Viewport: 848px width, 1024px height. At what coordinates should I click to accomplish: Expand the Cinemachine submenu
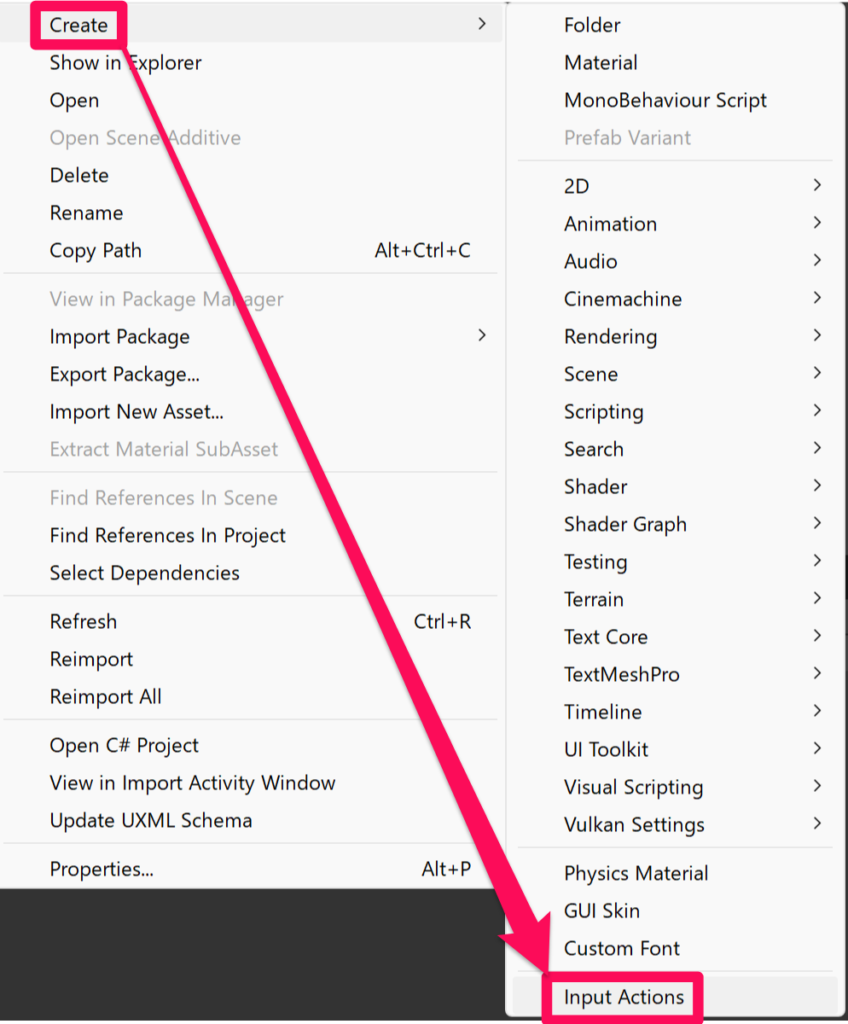[622, 299]
